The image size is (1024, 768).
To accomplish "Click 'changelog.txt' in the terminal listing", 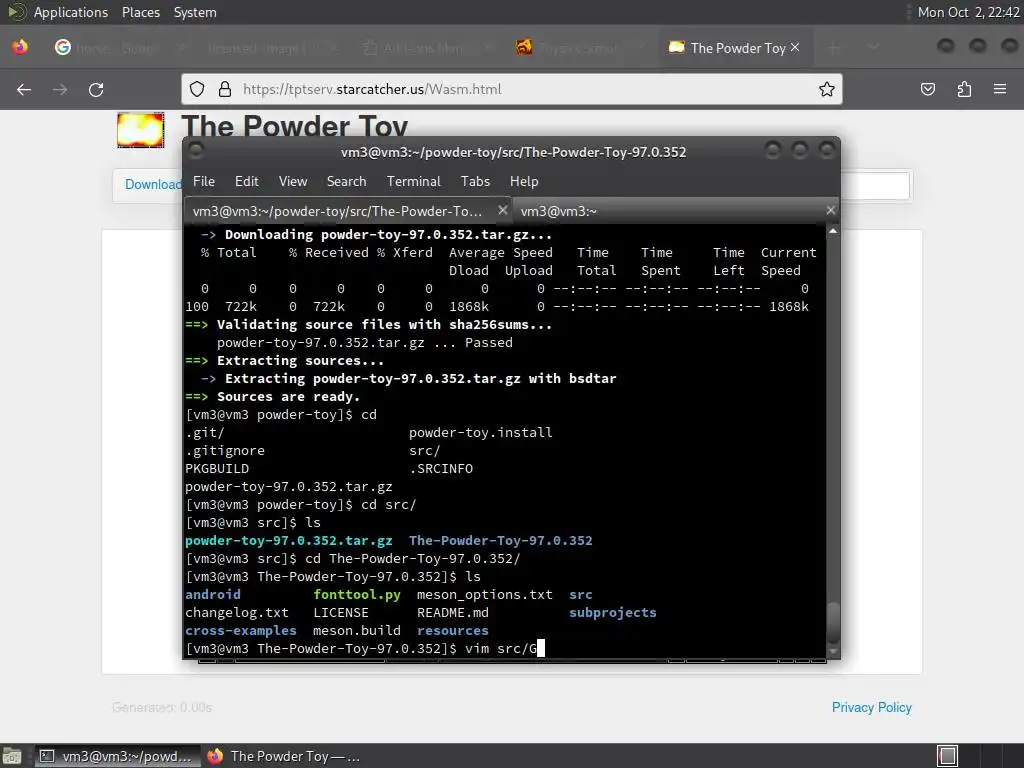I will pos(236,613).
